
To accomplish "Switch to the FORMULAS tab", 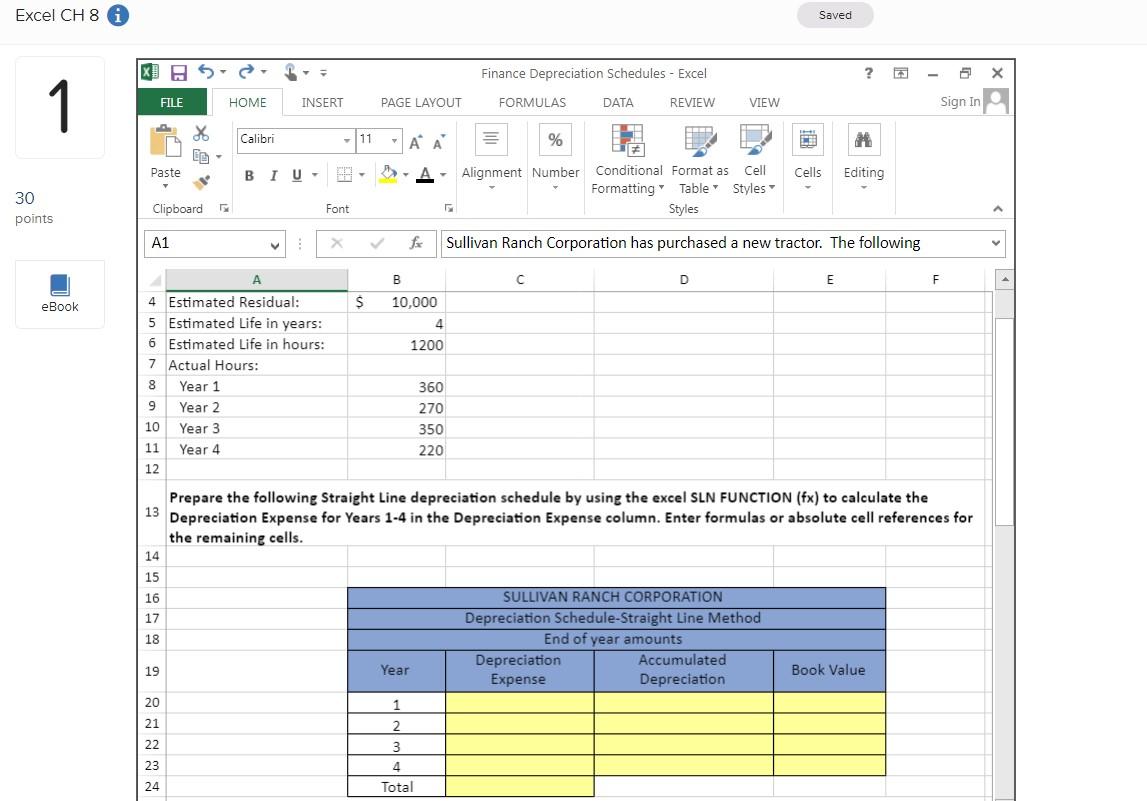I will click(x=532, y=102).
